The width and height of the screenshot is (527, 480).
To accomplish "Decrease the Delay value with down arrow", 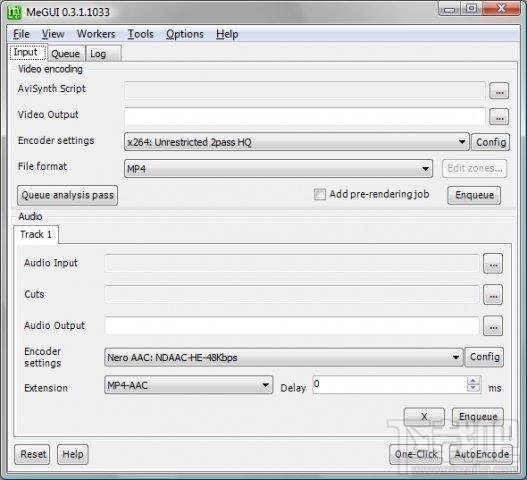I will point(473,389).
